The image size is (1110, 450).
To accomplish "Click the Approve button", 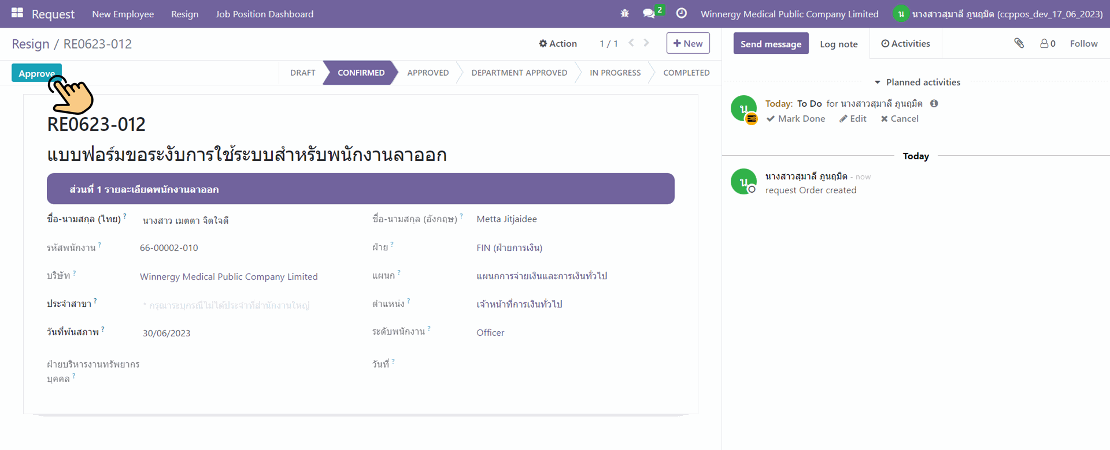I will [36, 73].
